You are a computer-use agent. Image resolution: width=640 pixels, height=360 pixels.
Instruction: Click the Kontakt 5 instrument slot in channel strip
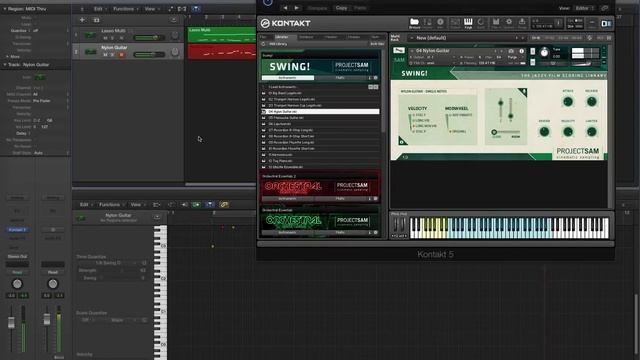pos(17,229)
